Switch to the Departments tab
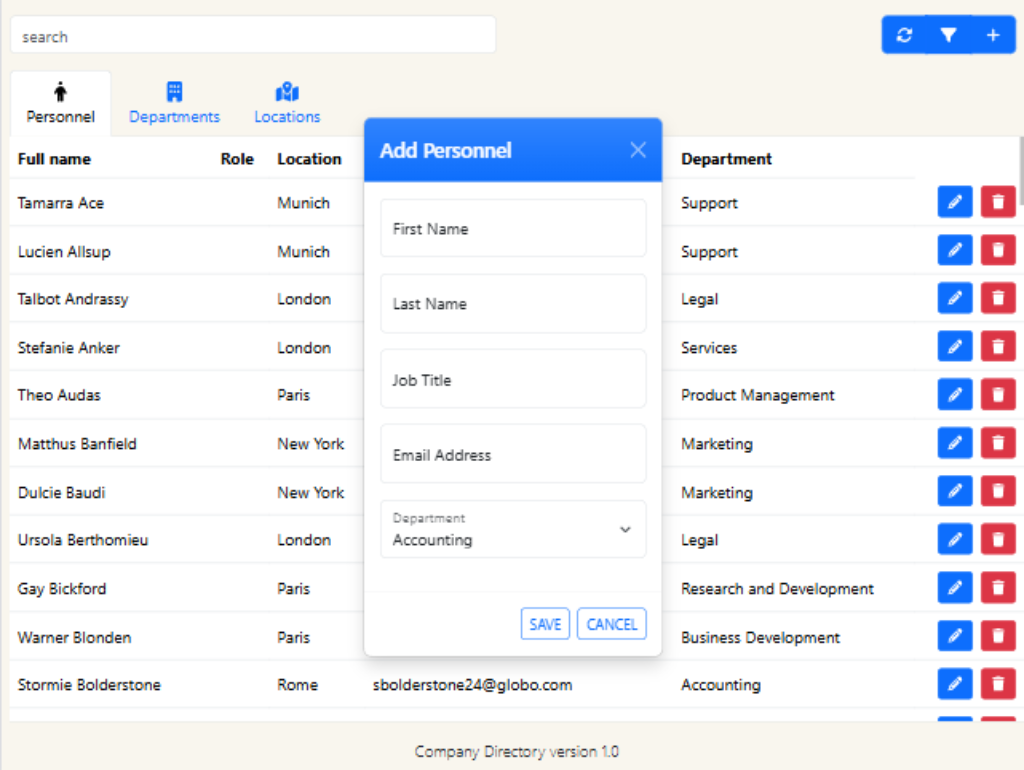Screen dimensions: 1024x770 pos(174,103)
